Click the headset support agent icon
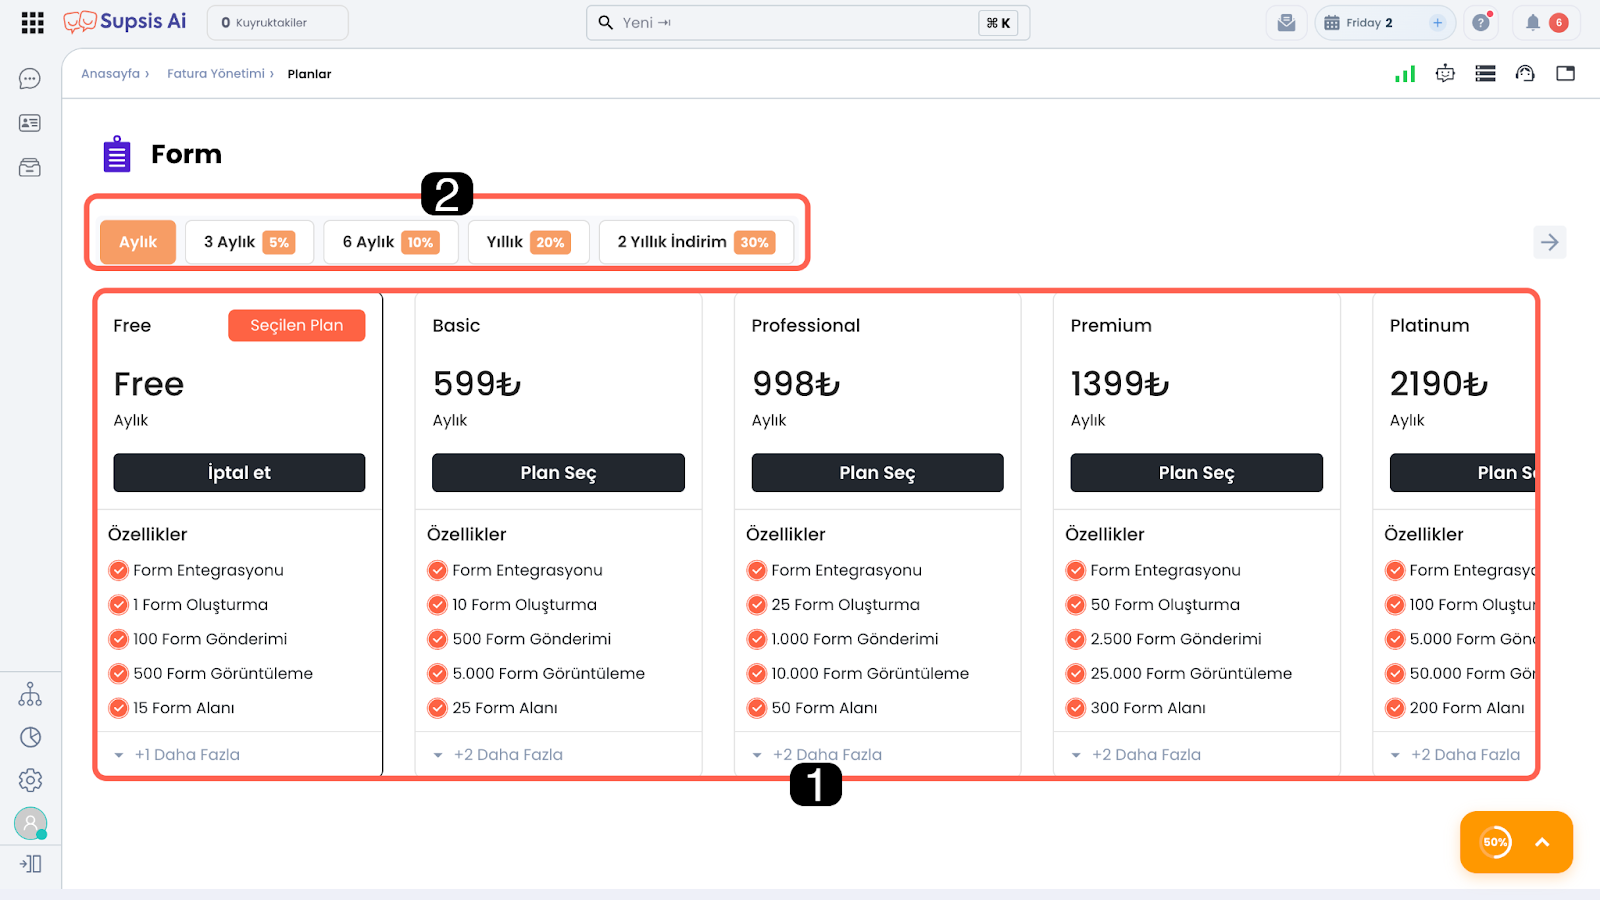The width and height of the screenshot is (1600, 900). coord(1525,74)
